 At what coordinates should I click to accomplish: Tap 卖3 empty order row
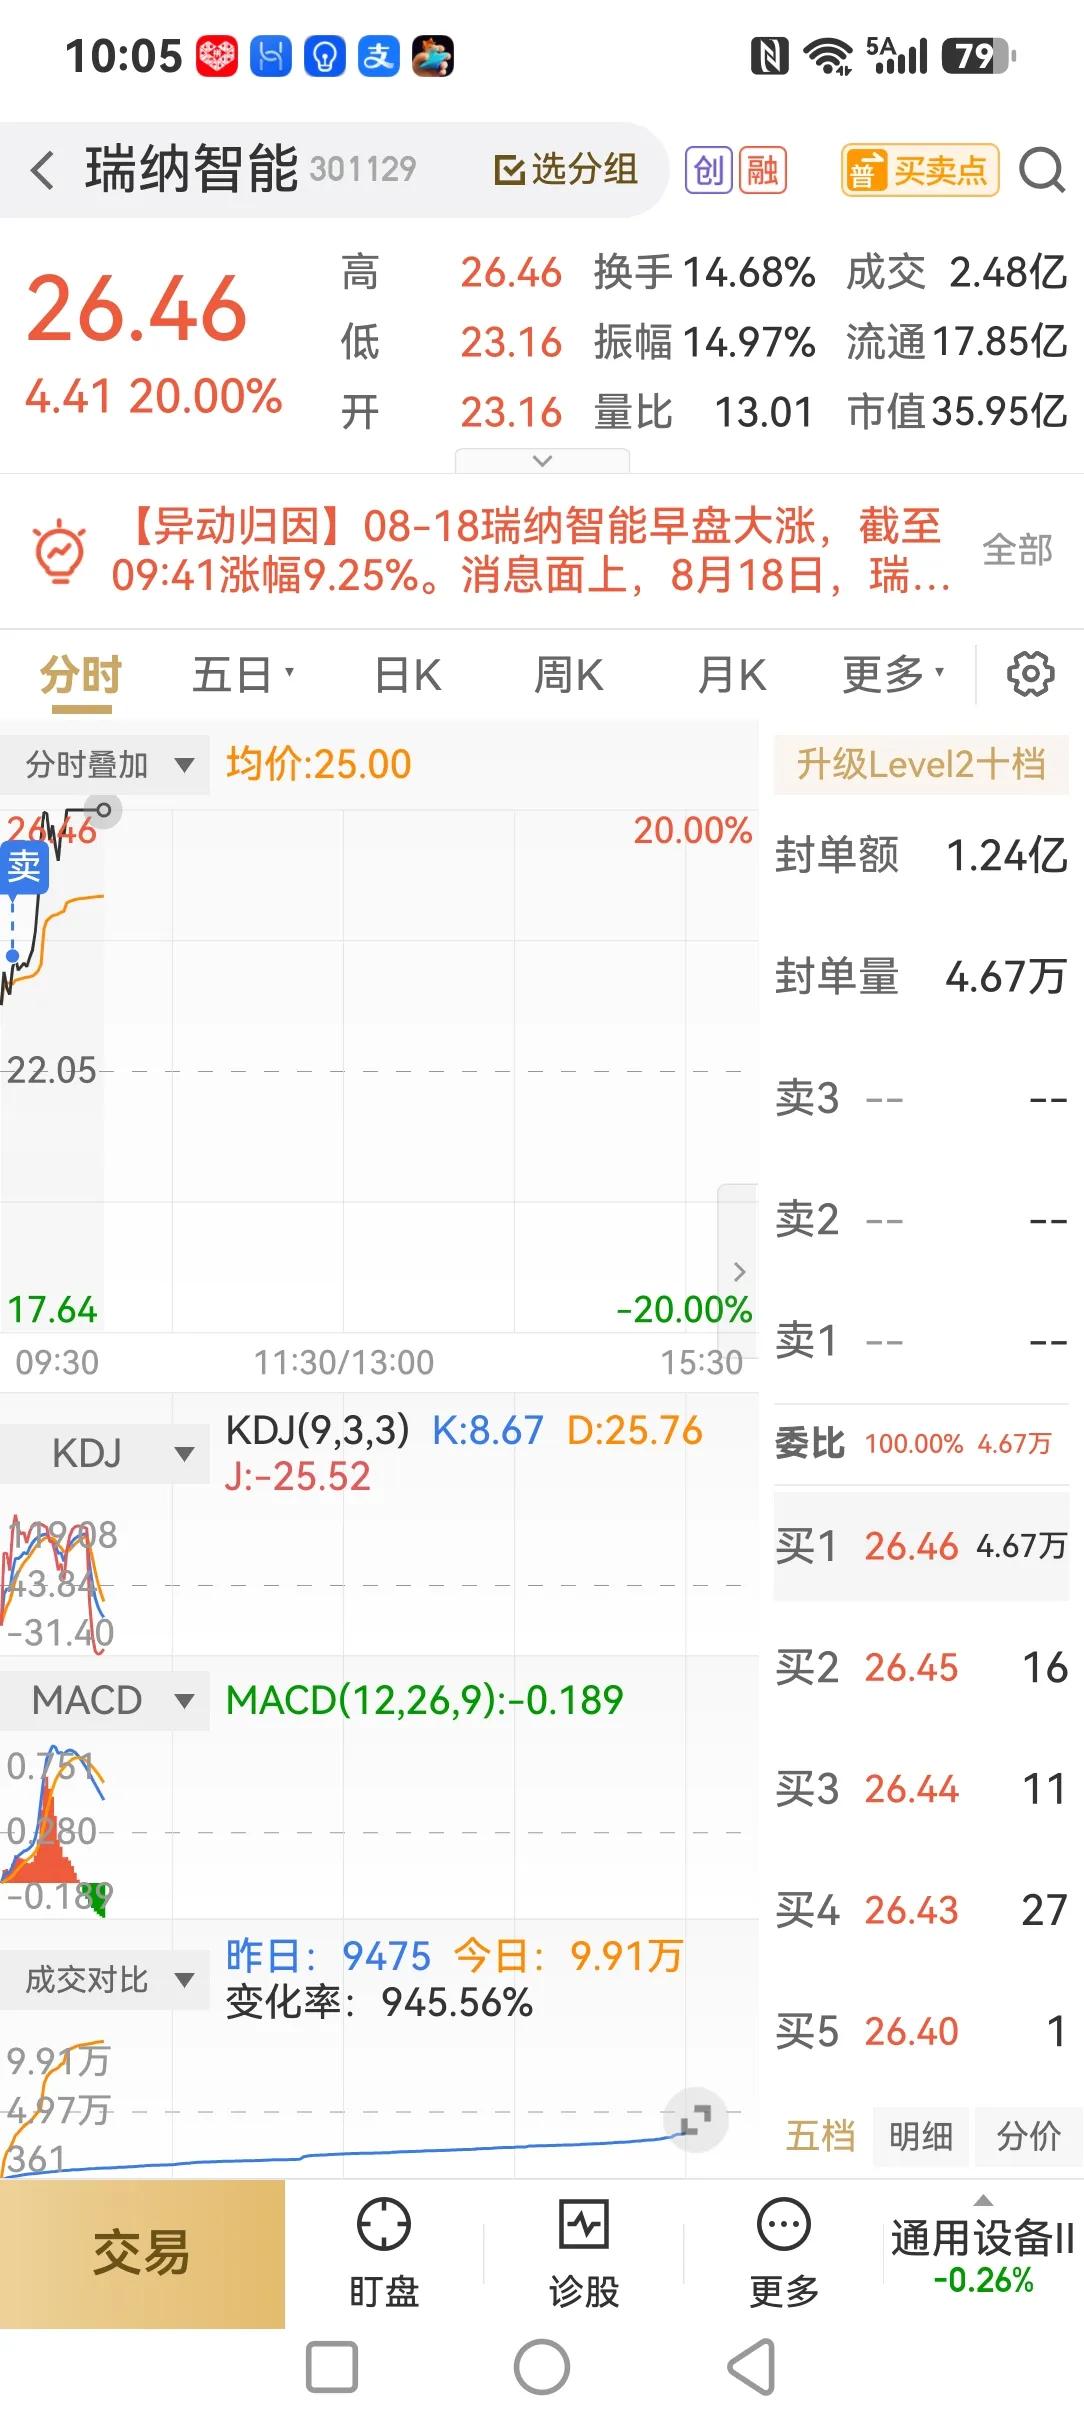[x=921, y=1099]
